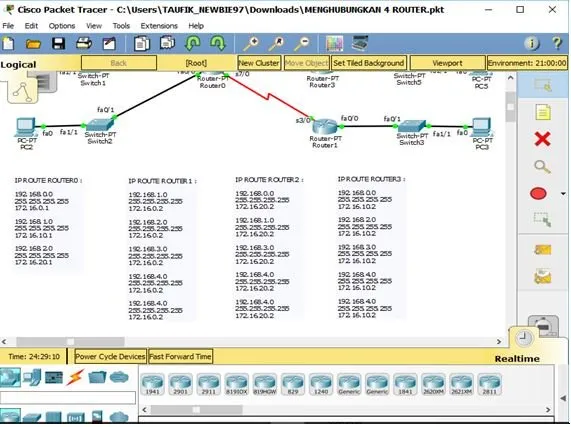Viewport: 571px width, 427px height.
Task: Open the logical workspace navigation icon
Action: coord(23,91)
